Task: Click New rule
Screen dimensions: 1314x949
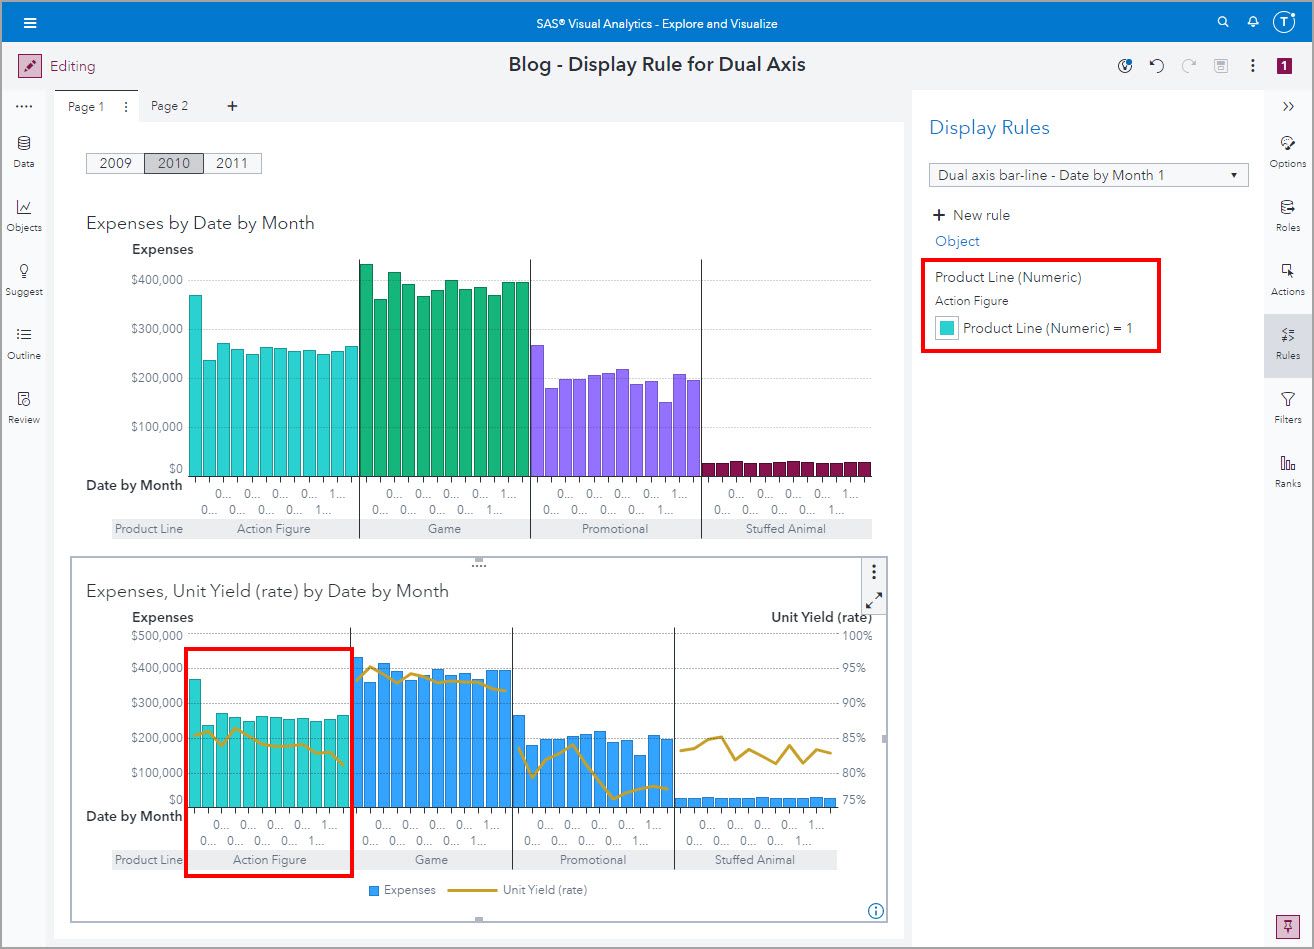Action: coord(971,214)
